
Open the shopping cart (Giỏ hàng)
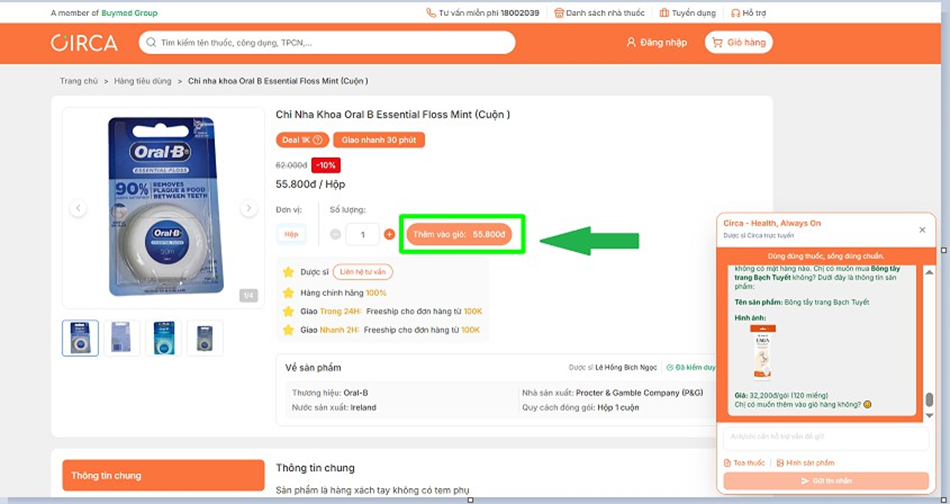point(738,43)
